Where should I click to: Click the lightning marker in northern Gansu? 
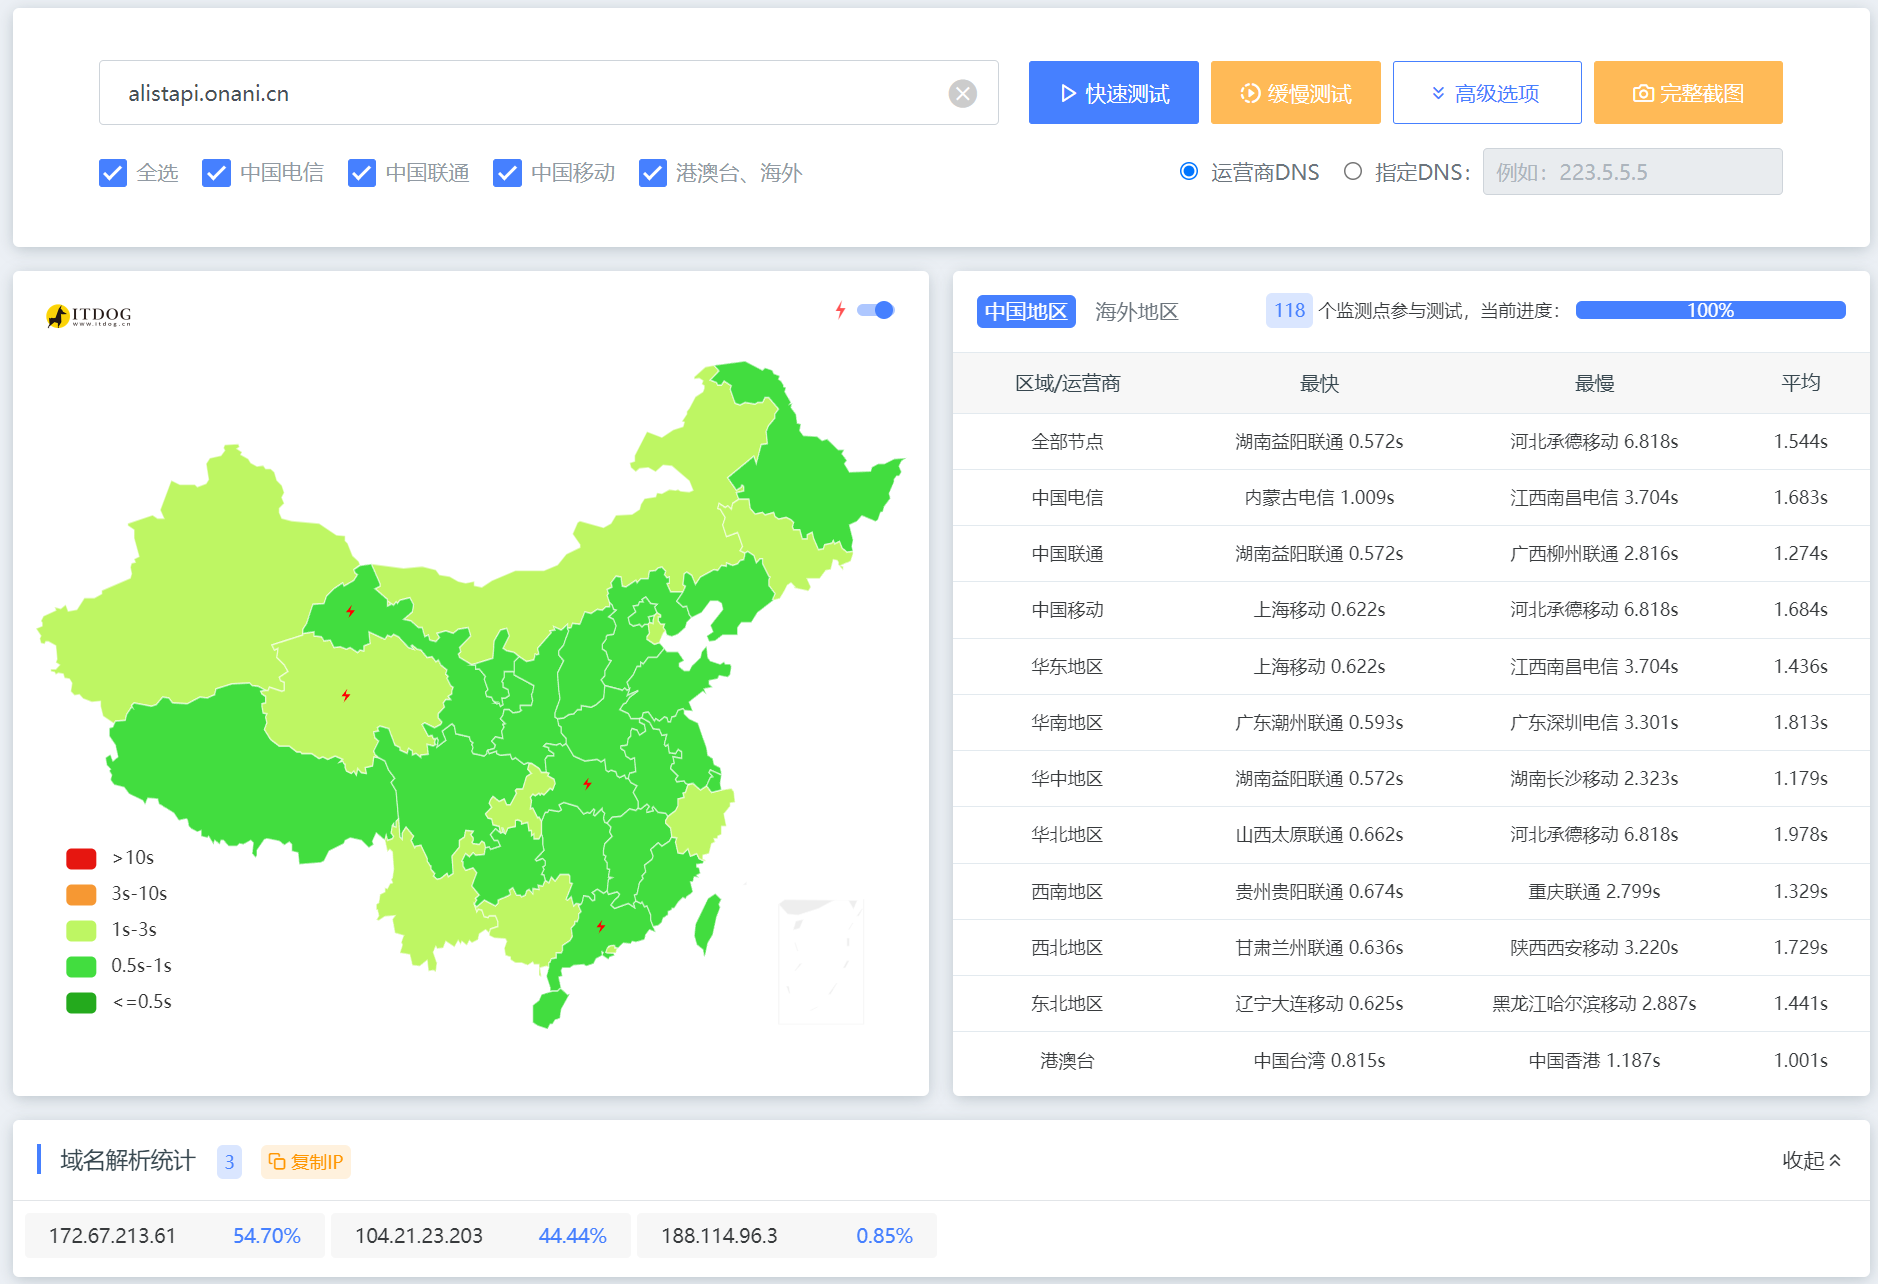click(350, 611)
